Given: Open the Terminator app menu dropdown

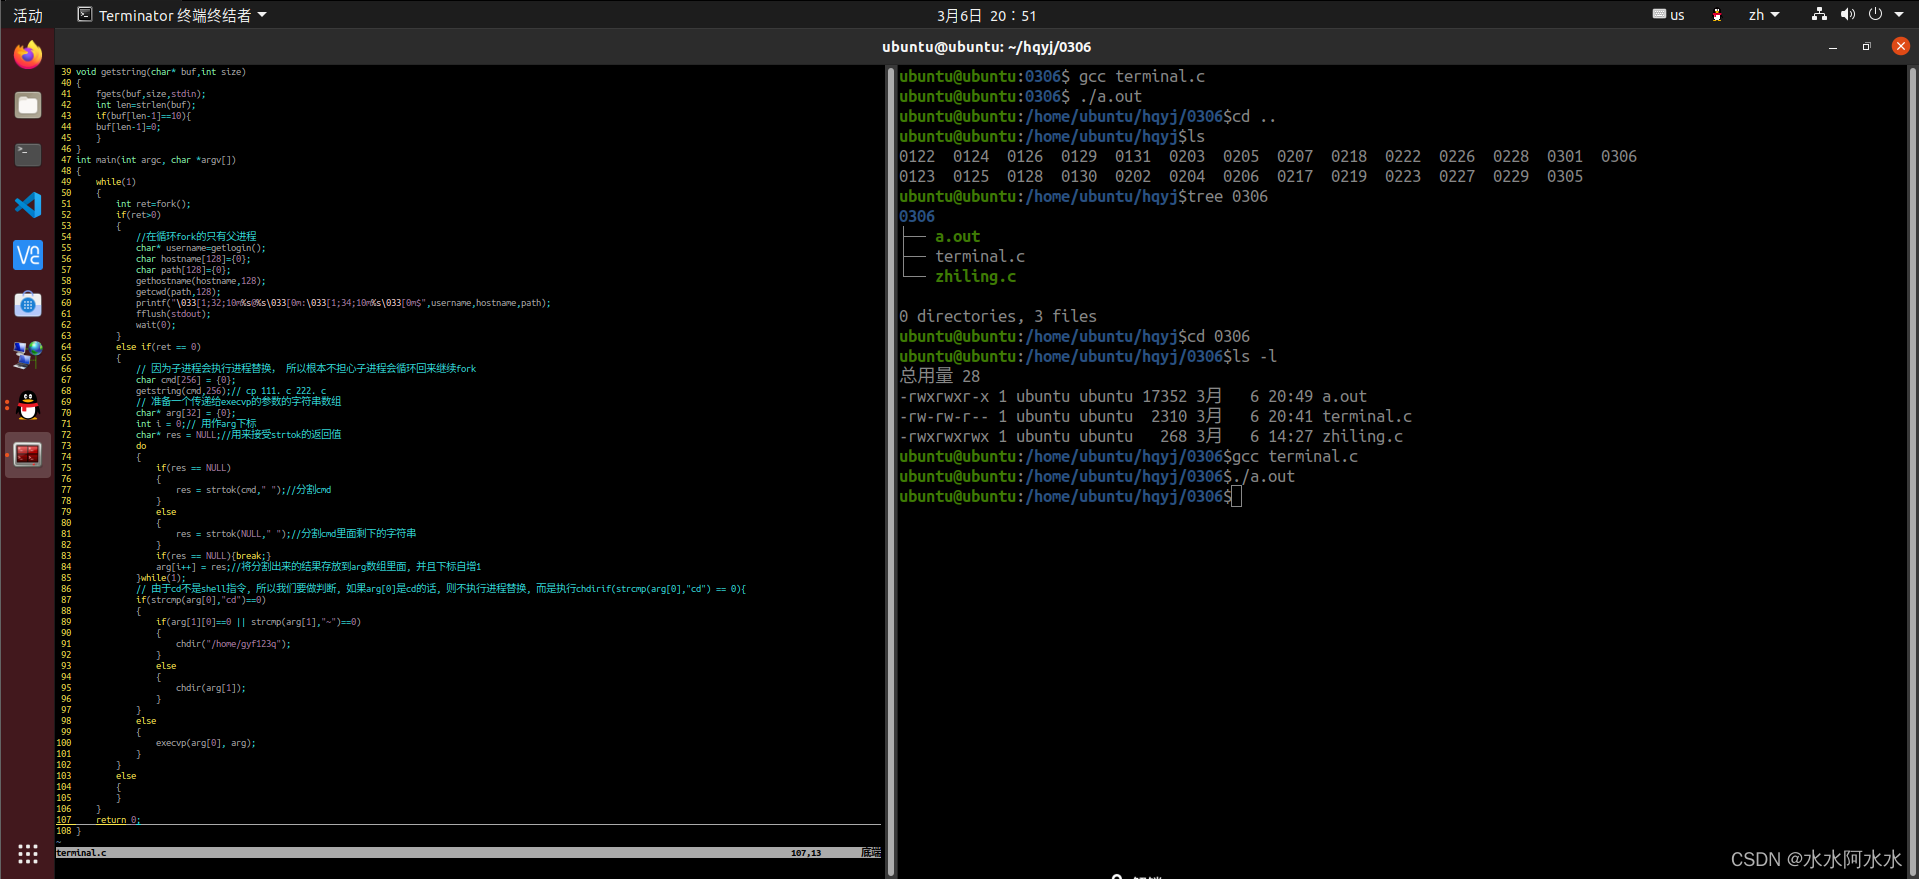Looking at the screenshot, I should coord(172,15).
